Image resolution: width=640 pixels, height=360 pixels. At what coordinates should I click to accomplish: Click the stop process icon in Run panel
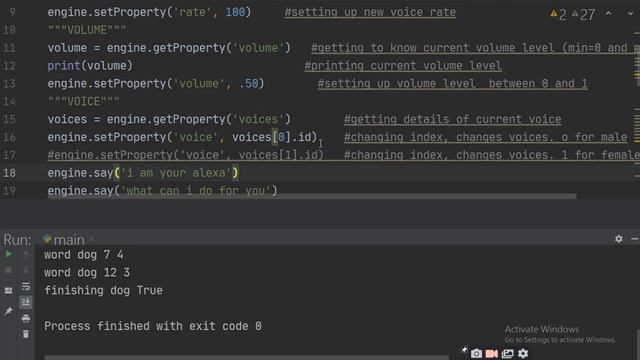click(x=8, y=270)
